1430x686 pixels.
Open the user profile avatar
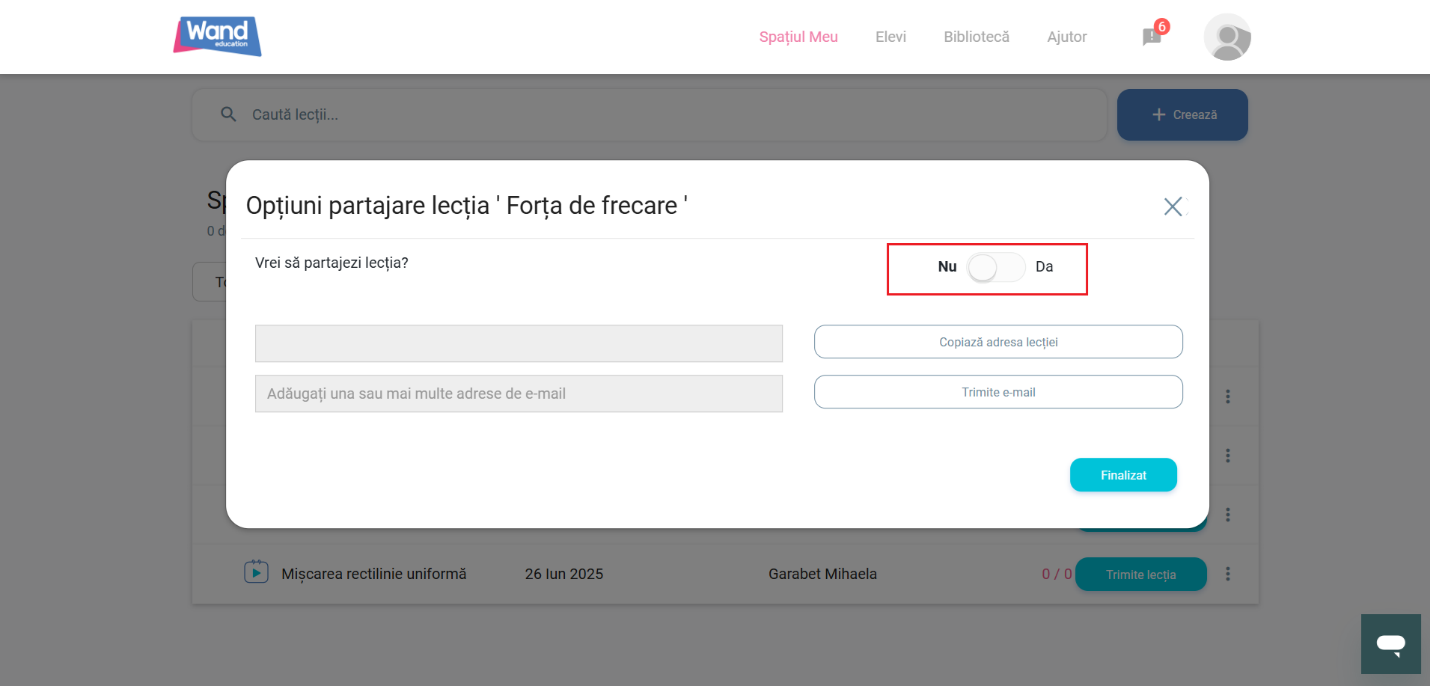tap(1227, 37)
